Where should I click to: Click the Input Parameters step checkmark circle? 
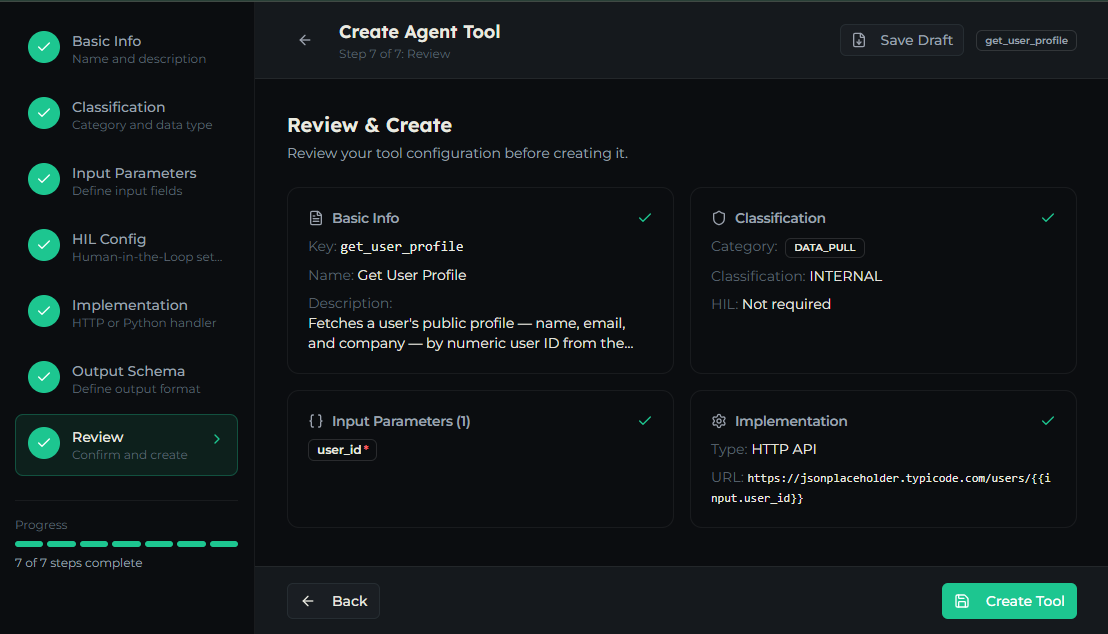44,179
